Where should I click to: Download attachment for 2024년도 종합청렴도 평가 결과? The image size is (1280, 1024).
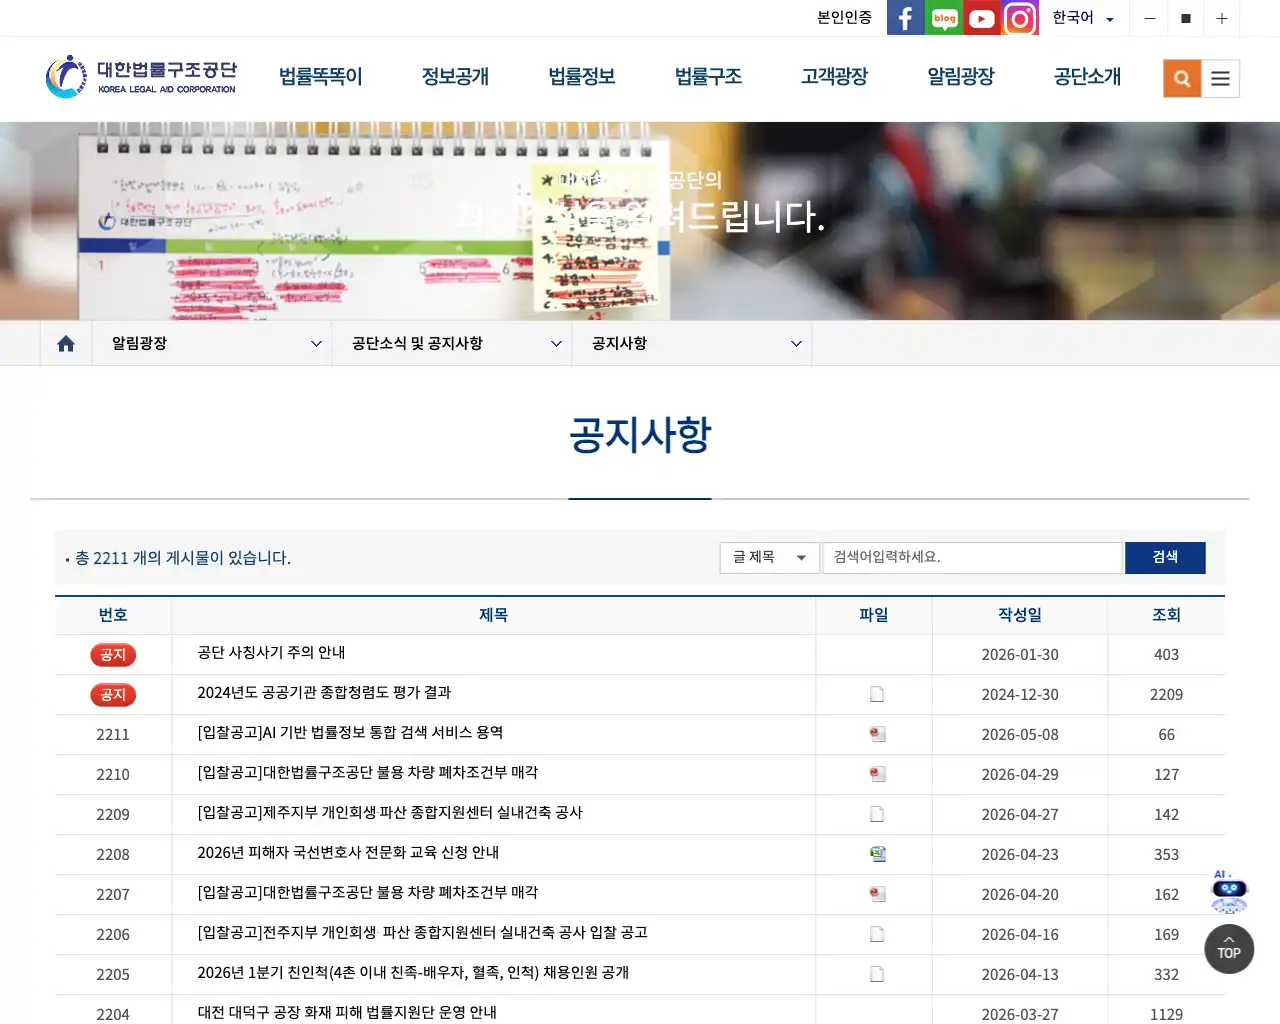877,694
